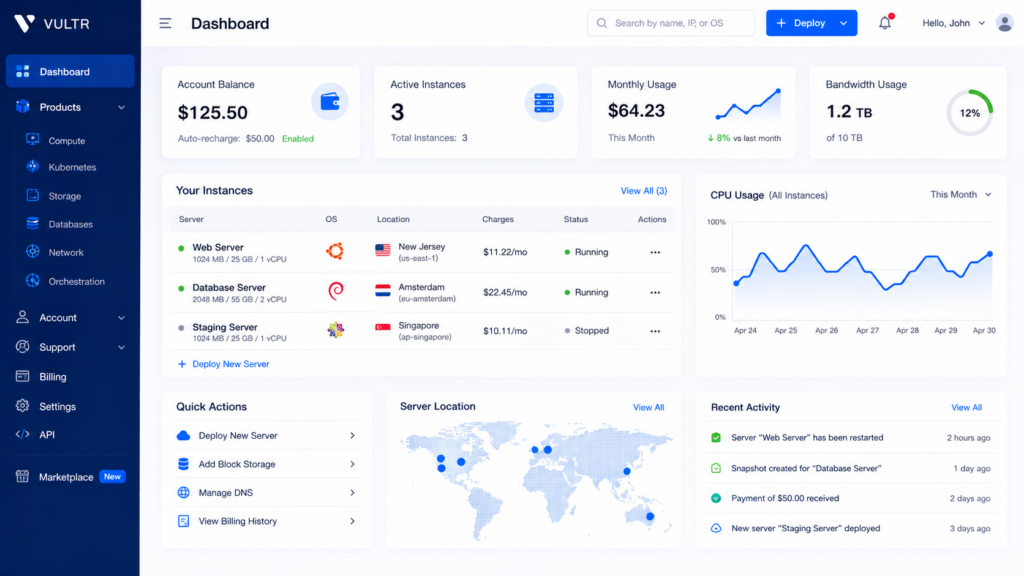
Task: Open Storage in the sidebar
Action: 65,196
